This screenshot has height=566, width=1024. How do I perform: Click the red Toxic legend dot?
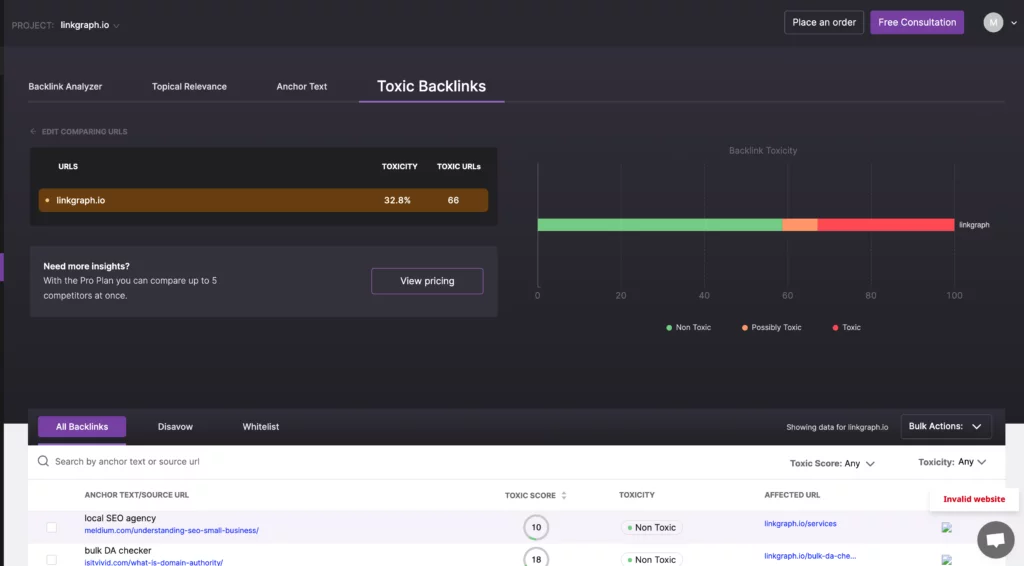(x=836, y=328)
